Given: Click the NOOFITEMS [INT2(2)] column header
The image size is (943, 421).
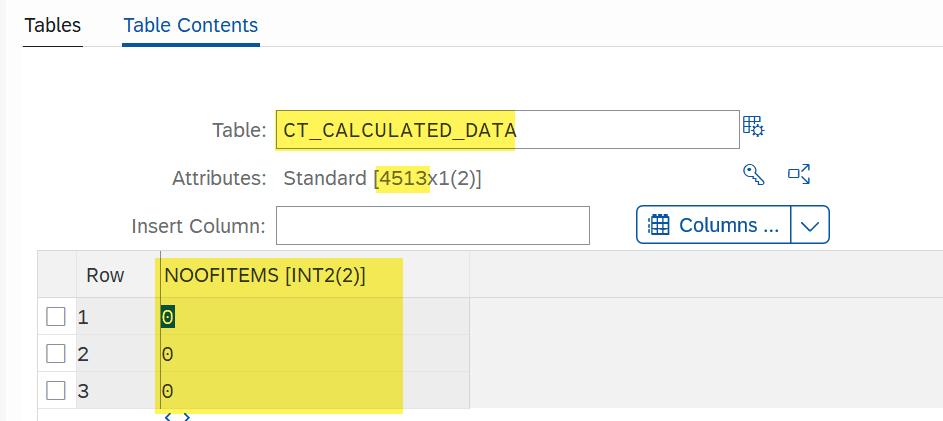Looking at the screenshot, I should coord(264,276).
